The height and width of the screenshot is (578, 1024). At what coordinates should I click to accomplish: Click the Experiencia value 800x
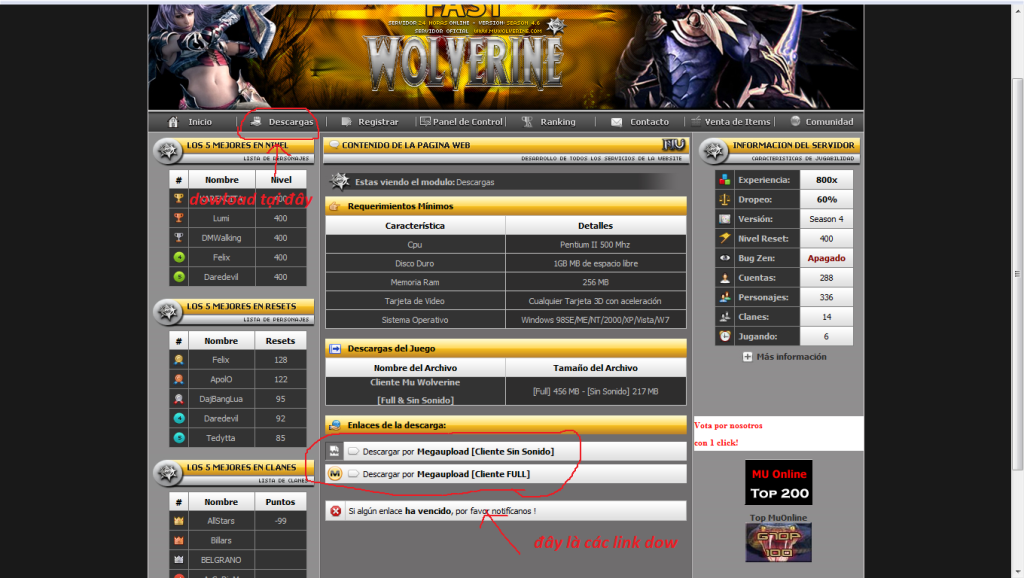tap(826, 180)
